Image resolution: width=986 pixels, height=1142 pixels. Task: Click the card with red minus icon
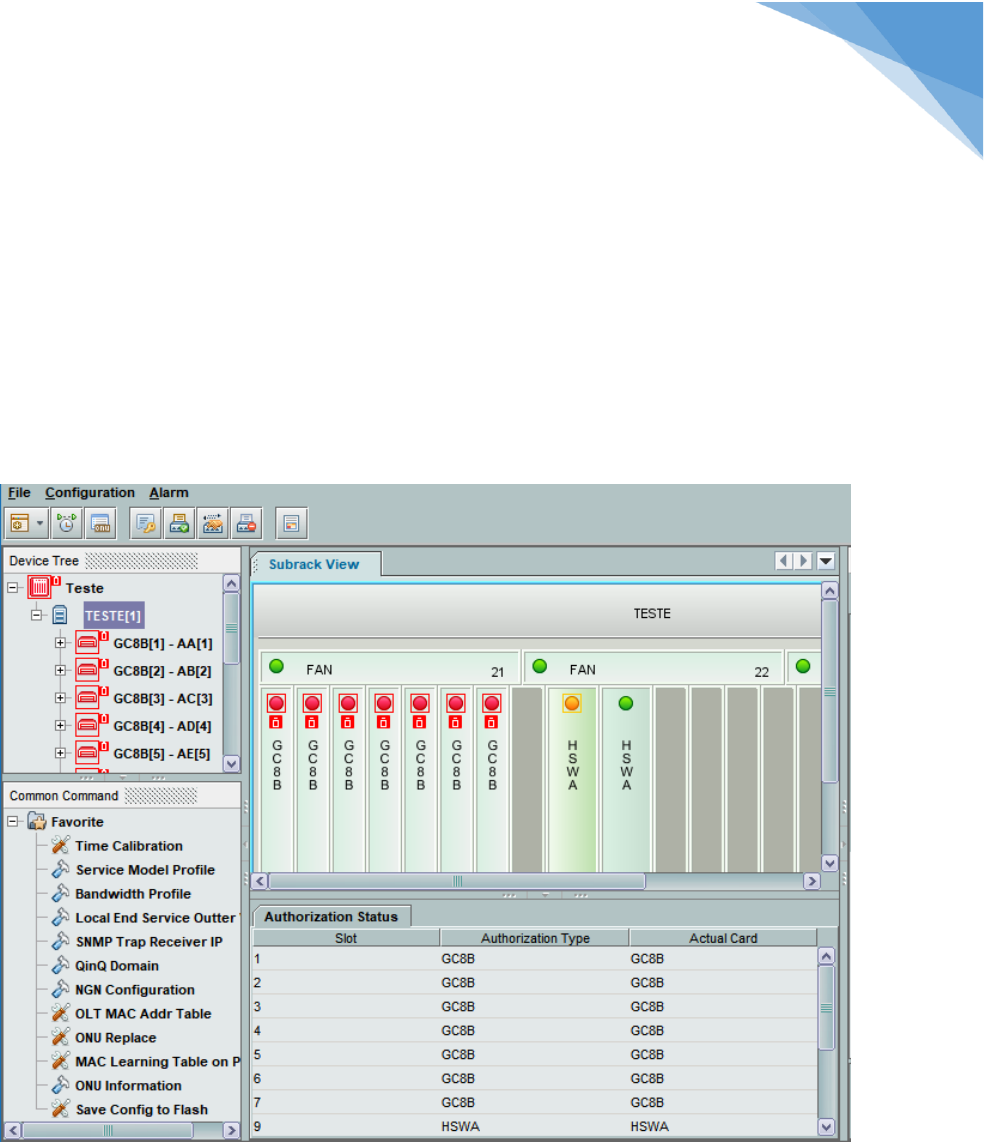pyautogui.click(x=246, y=522)
